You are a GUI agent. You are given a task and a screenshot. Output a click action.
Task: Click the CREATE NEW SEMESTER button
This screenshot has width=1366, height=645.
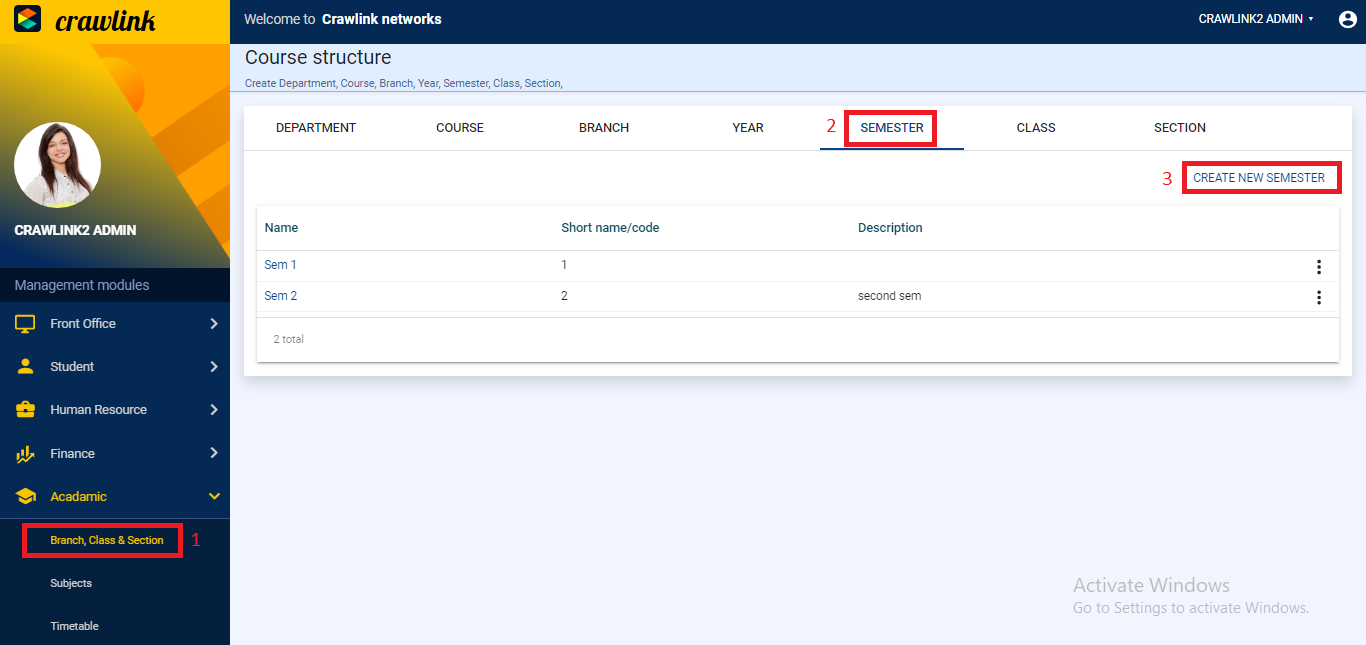click(1259, 178)
